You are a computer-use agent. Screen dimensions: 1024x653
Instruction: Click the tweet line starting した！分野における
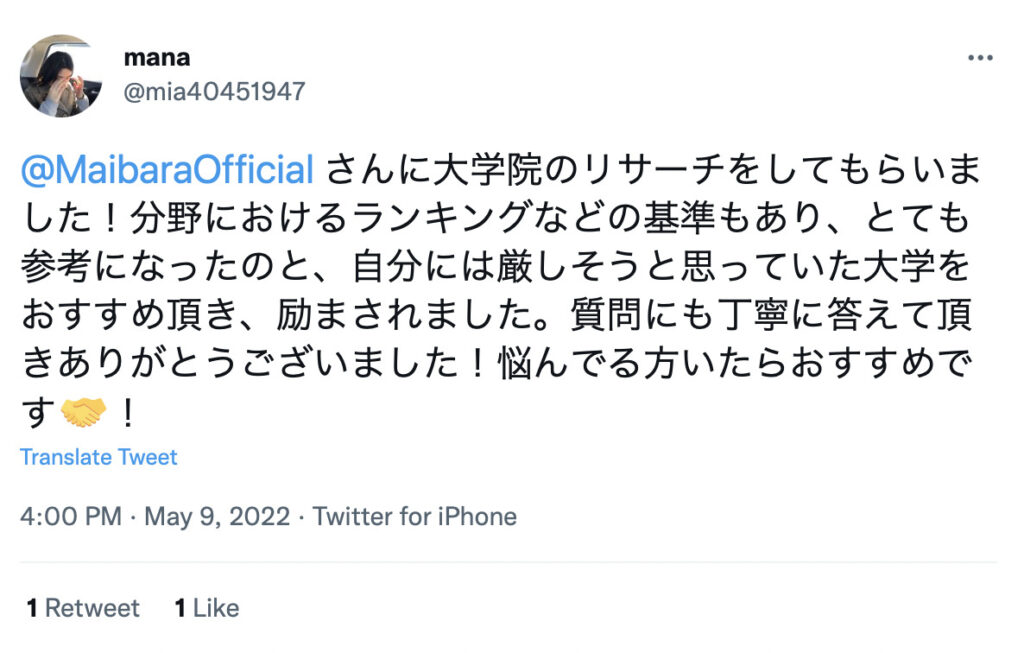[x=495, y=218]
